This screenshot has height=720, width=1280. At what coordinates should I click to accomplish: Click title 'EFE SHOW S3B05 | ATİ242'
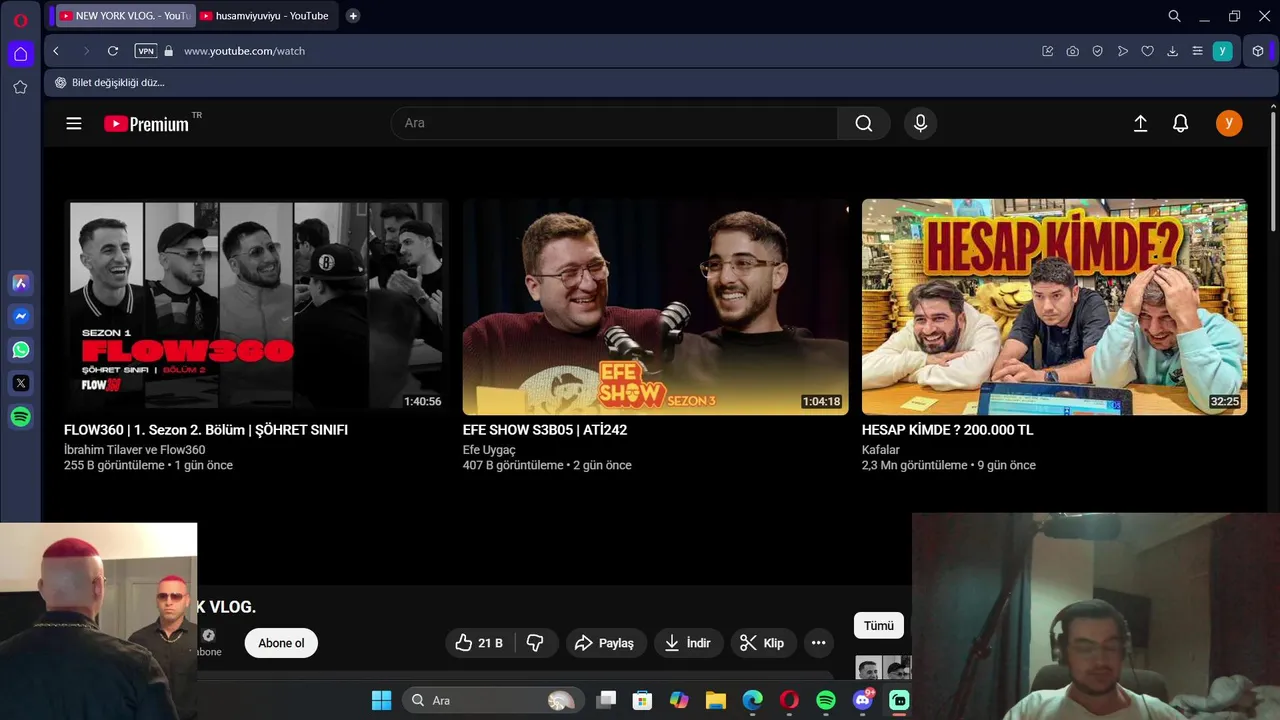[x=545, y=430]
